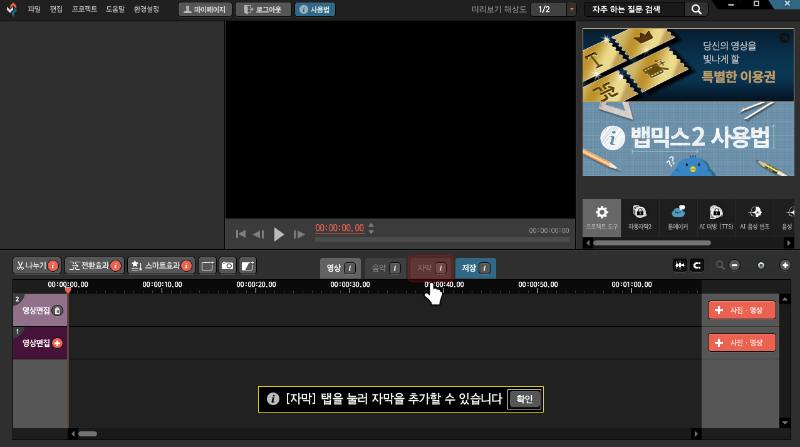
Task: Click the timecode down stepper arrow
Action: tap(371, 232)
